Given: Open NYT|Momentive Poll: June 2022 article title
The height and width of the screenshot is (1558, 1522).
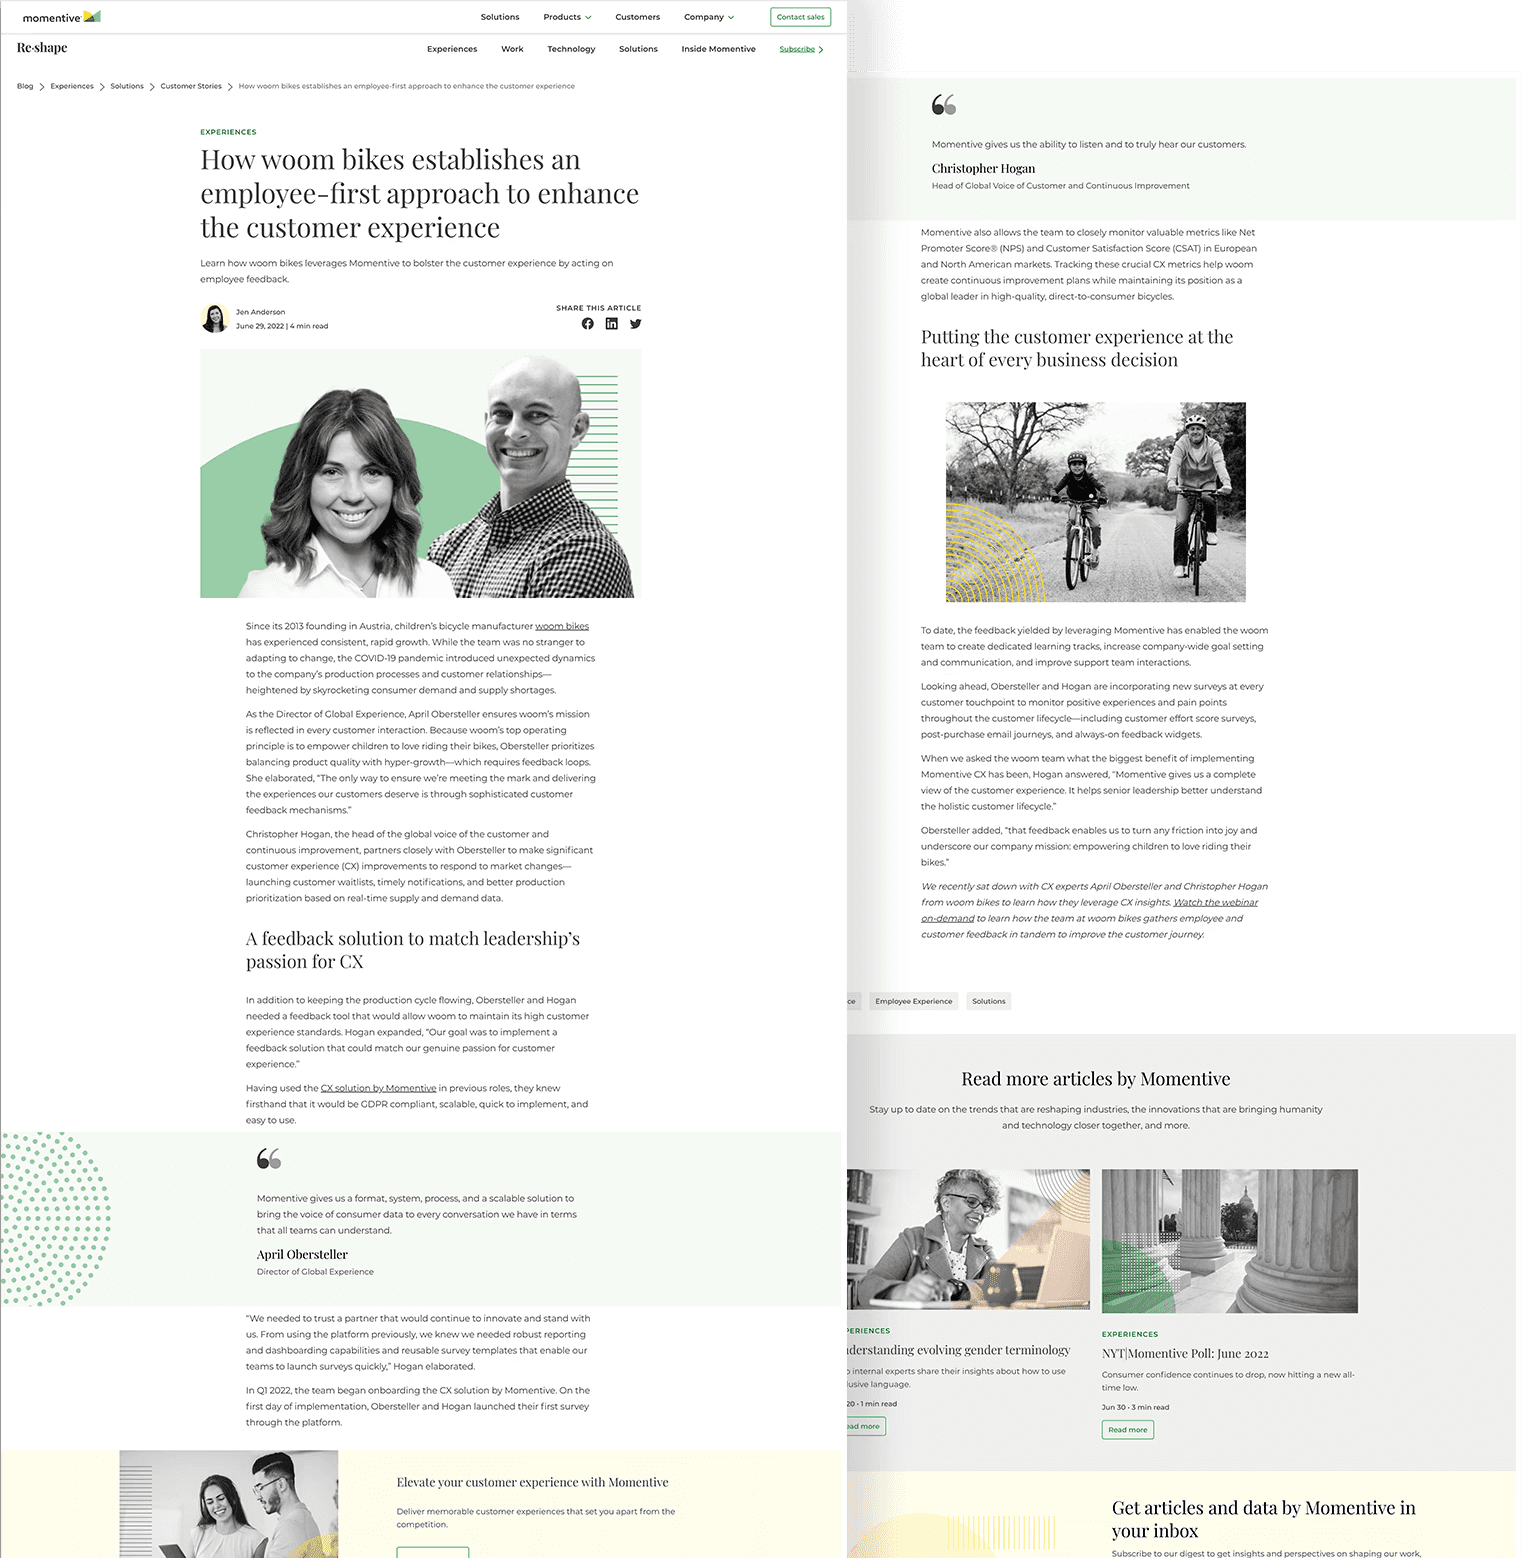Looking at the screenshot, I should tap(1185, 1354).
